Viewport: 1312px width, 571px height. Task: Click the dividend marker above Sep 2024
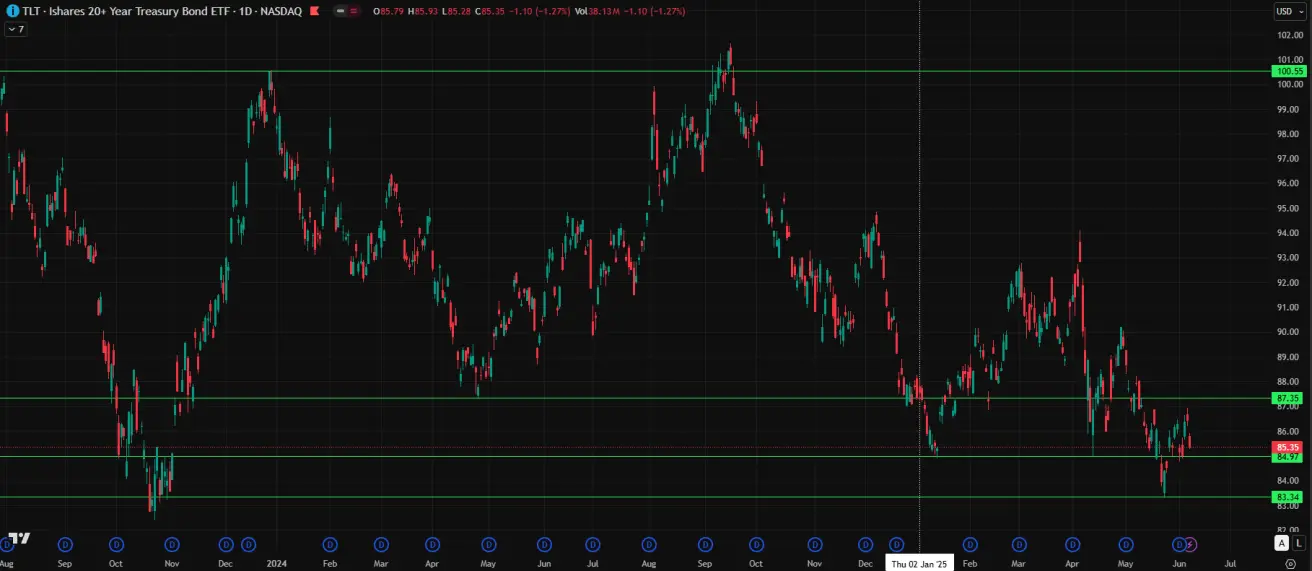coord(706,544)
